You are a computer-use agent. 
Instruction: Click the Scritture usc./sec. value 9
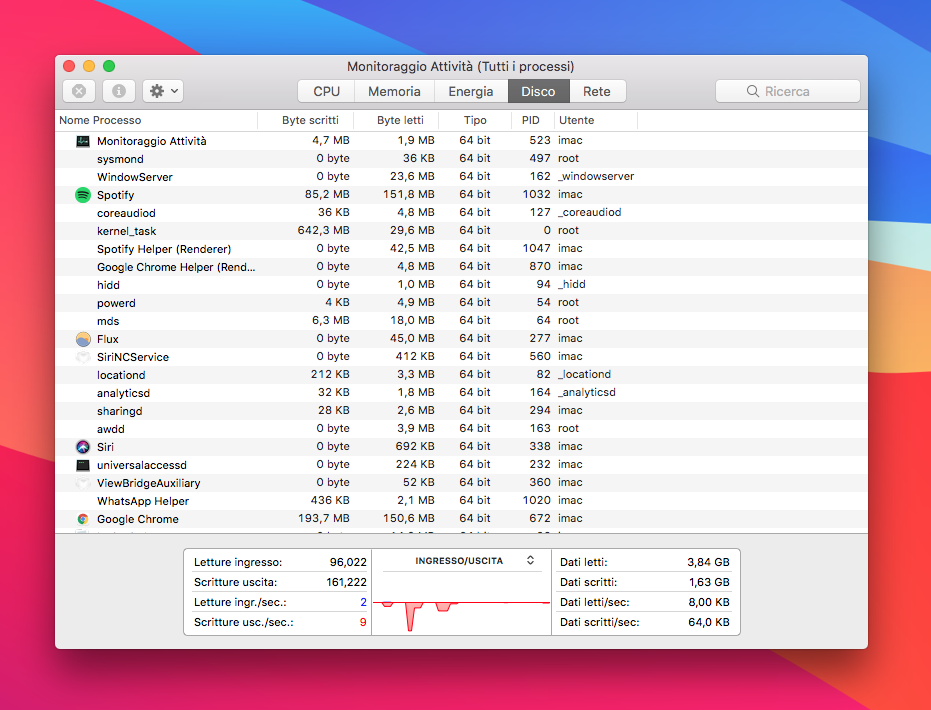(363, 623)
